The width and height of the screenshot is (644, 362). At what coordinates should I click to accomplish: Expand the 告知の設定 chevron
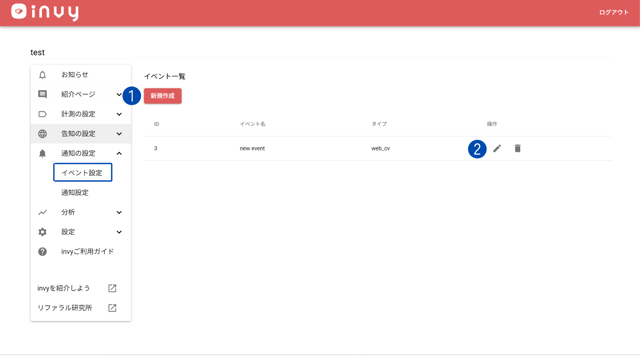click(x=119, y=134)
